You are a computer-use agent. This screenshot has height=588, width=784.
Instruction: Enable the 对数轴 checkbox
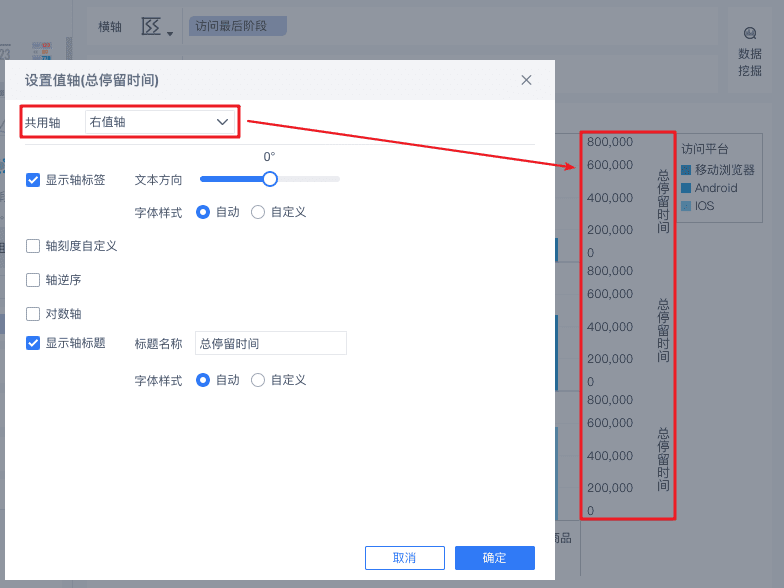[x=33, y=314]
